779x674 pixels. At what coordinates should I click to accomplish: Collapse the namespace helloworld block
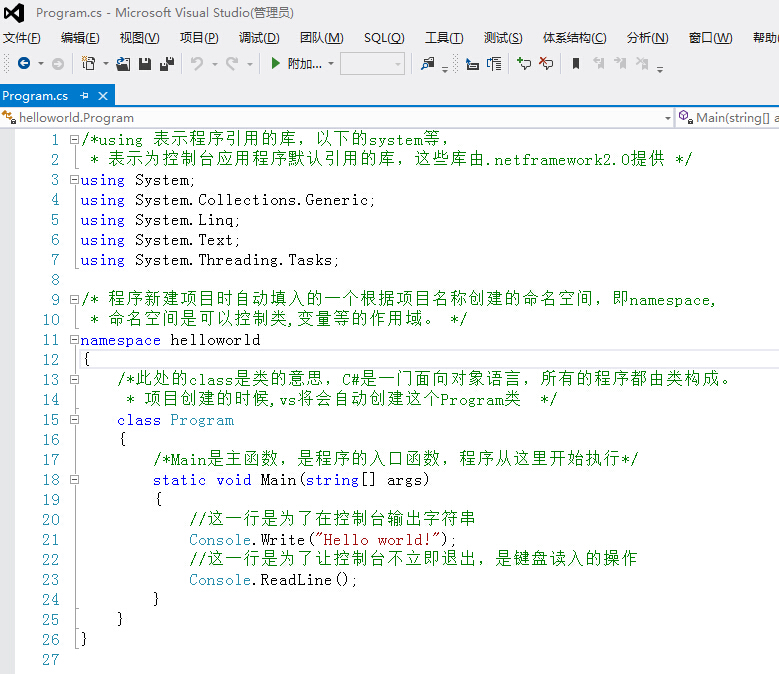74,340
